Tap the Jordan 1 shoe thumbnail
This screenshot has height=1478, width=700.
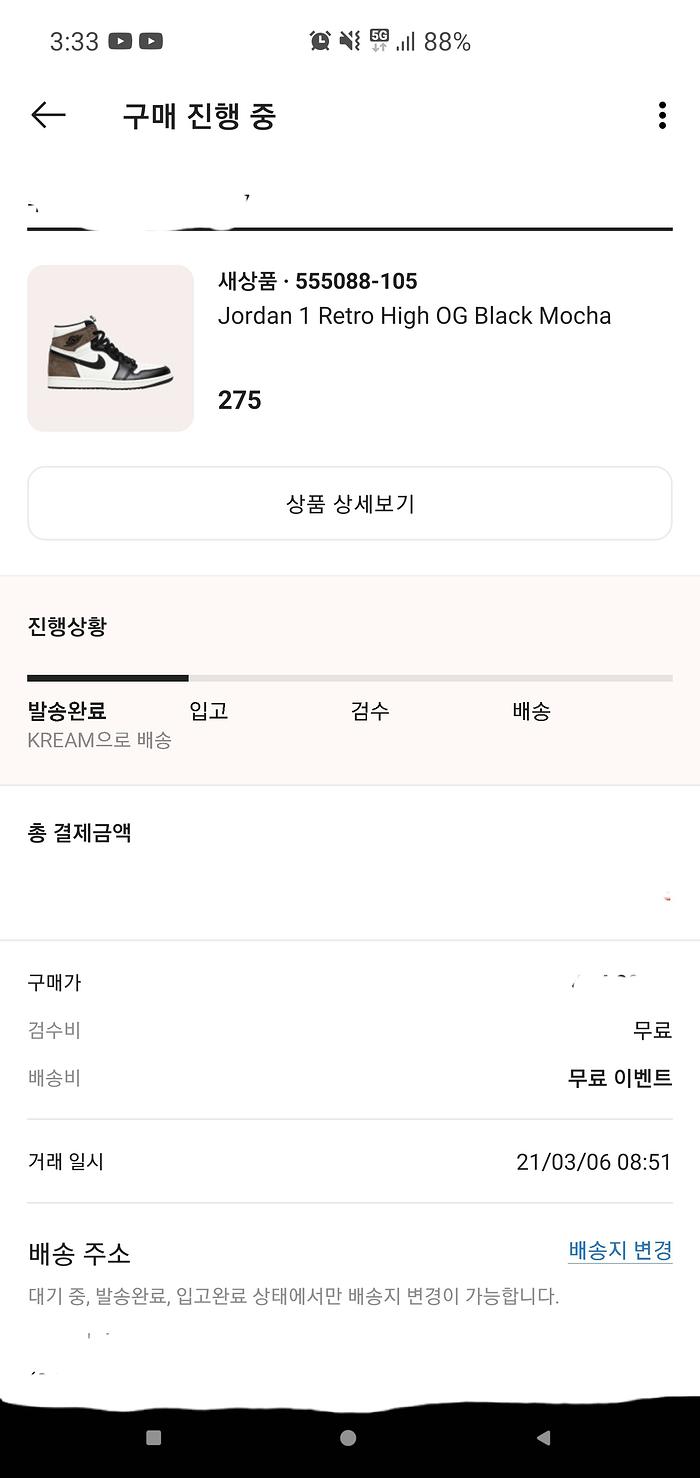(x=110, y=348)
